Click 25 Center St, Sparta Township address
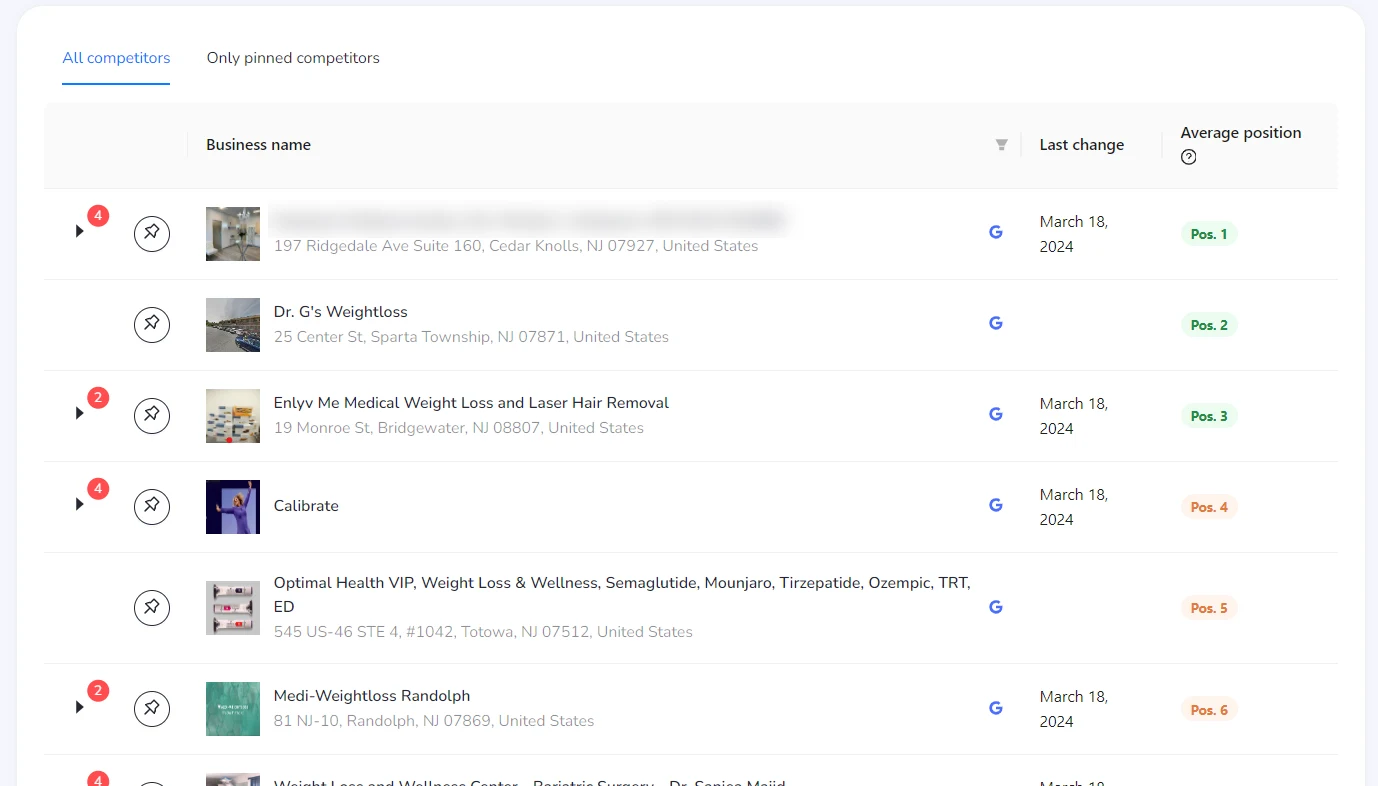1378x786 pixels. click(x=471, y=337)
